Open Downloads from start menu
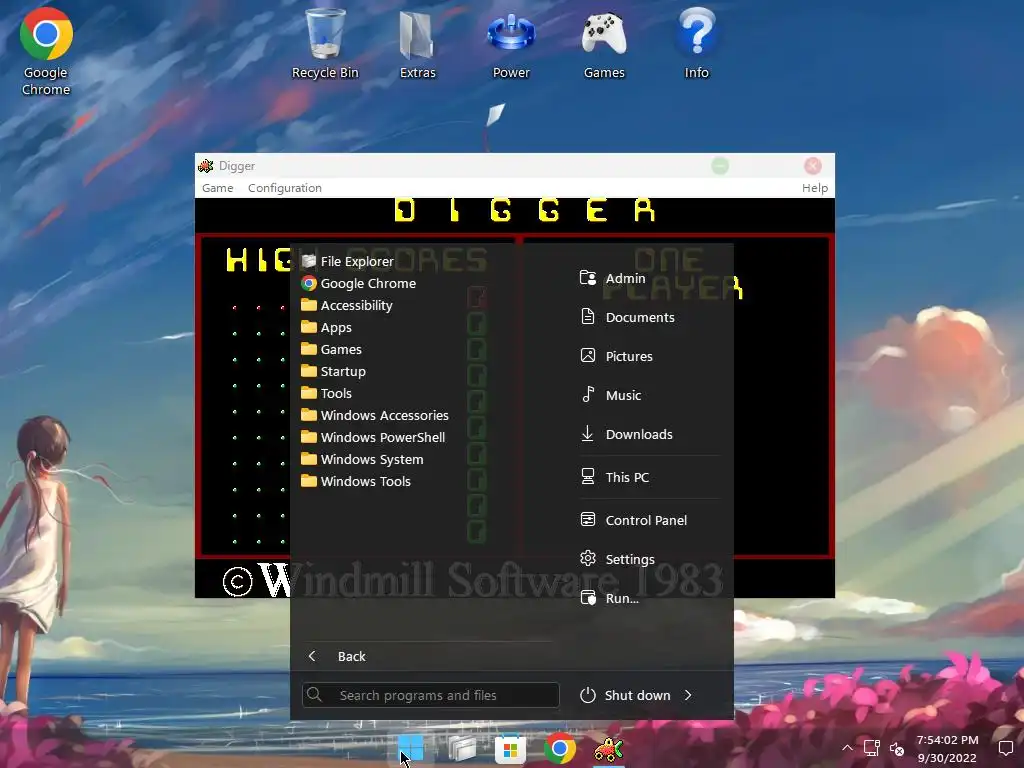The width and height of the screenshot is (1024, 768). pos(626,434)
